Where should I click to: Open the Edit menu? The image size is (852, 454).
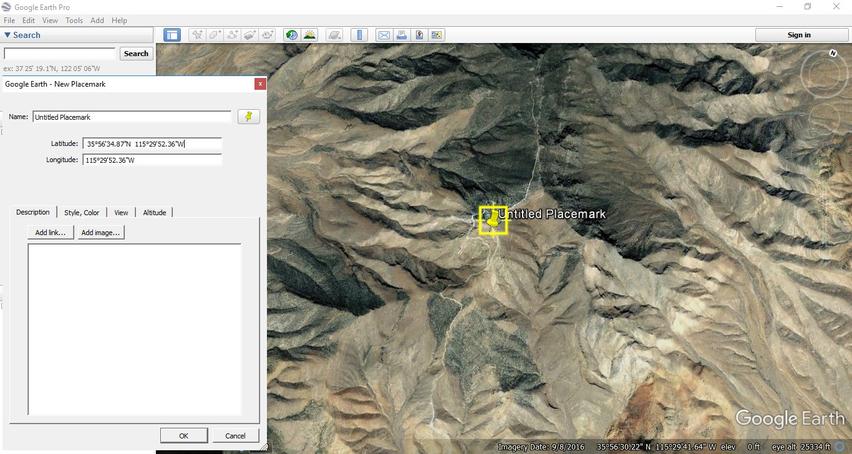28,20
